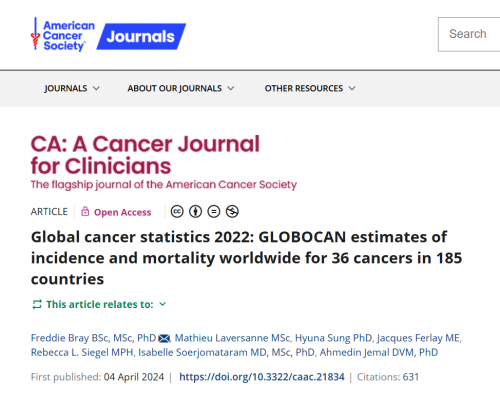Click the non-commercial dollar license icon
The width and height of the screenshot is (500, 404).
[232, 211]
